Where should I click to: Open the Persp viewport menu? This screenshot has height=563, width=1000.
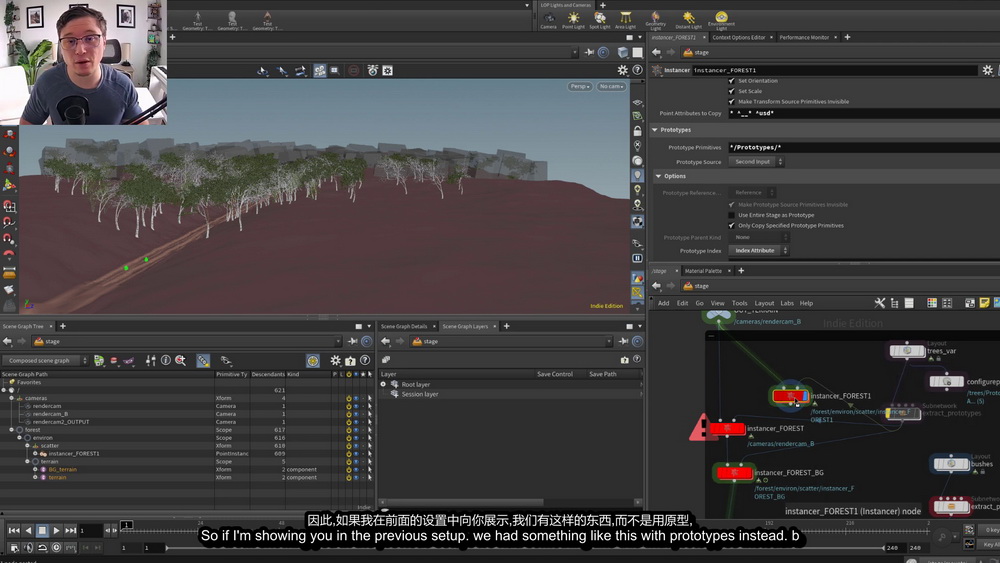[x=580, y=86]
